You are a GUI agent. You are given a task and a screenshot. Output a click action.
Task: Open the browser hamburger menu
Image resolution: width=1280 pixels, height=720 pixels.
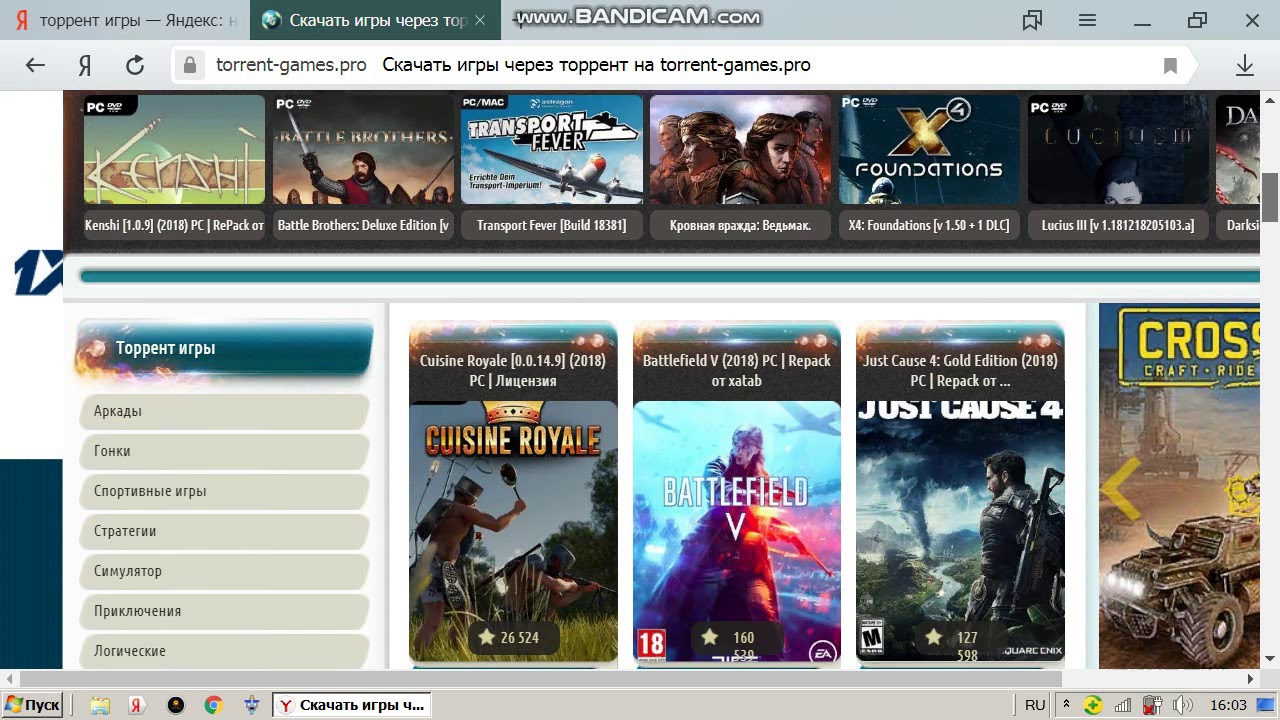[x=1088, y=20]
